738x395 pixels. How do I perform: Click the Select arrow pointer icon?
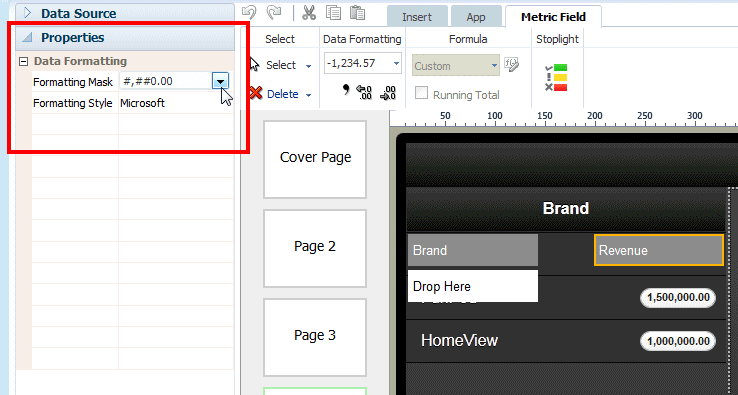(x=254, y=64)
